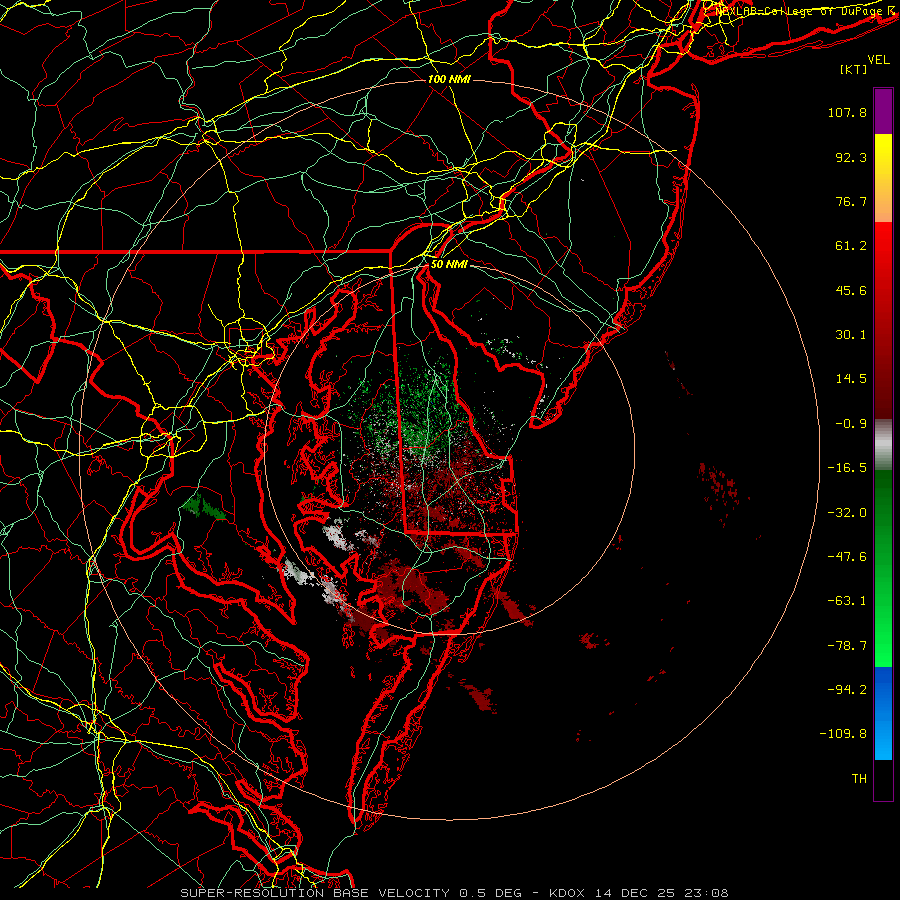Click the 100 NMI range ring label
The height and width of the screenshot is (900, 900).
[x=449, y=79]
